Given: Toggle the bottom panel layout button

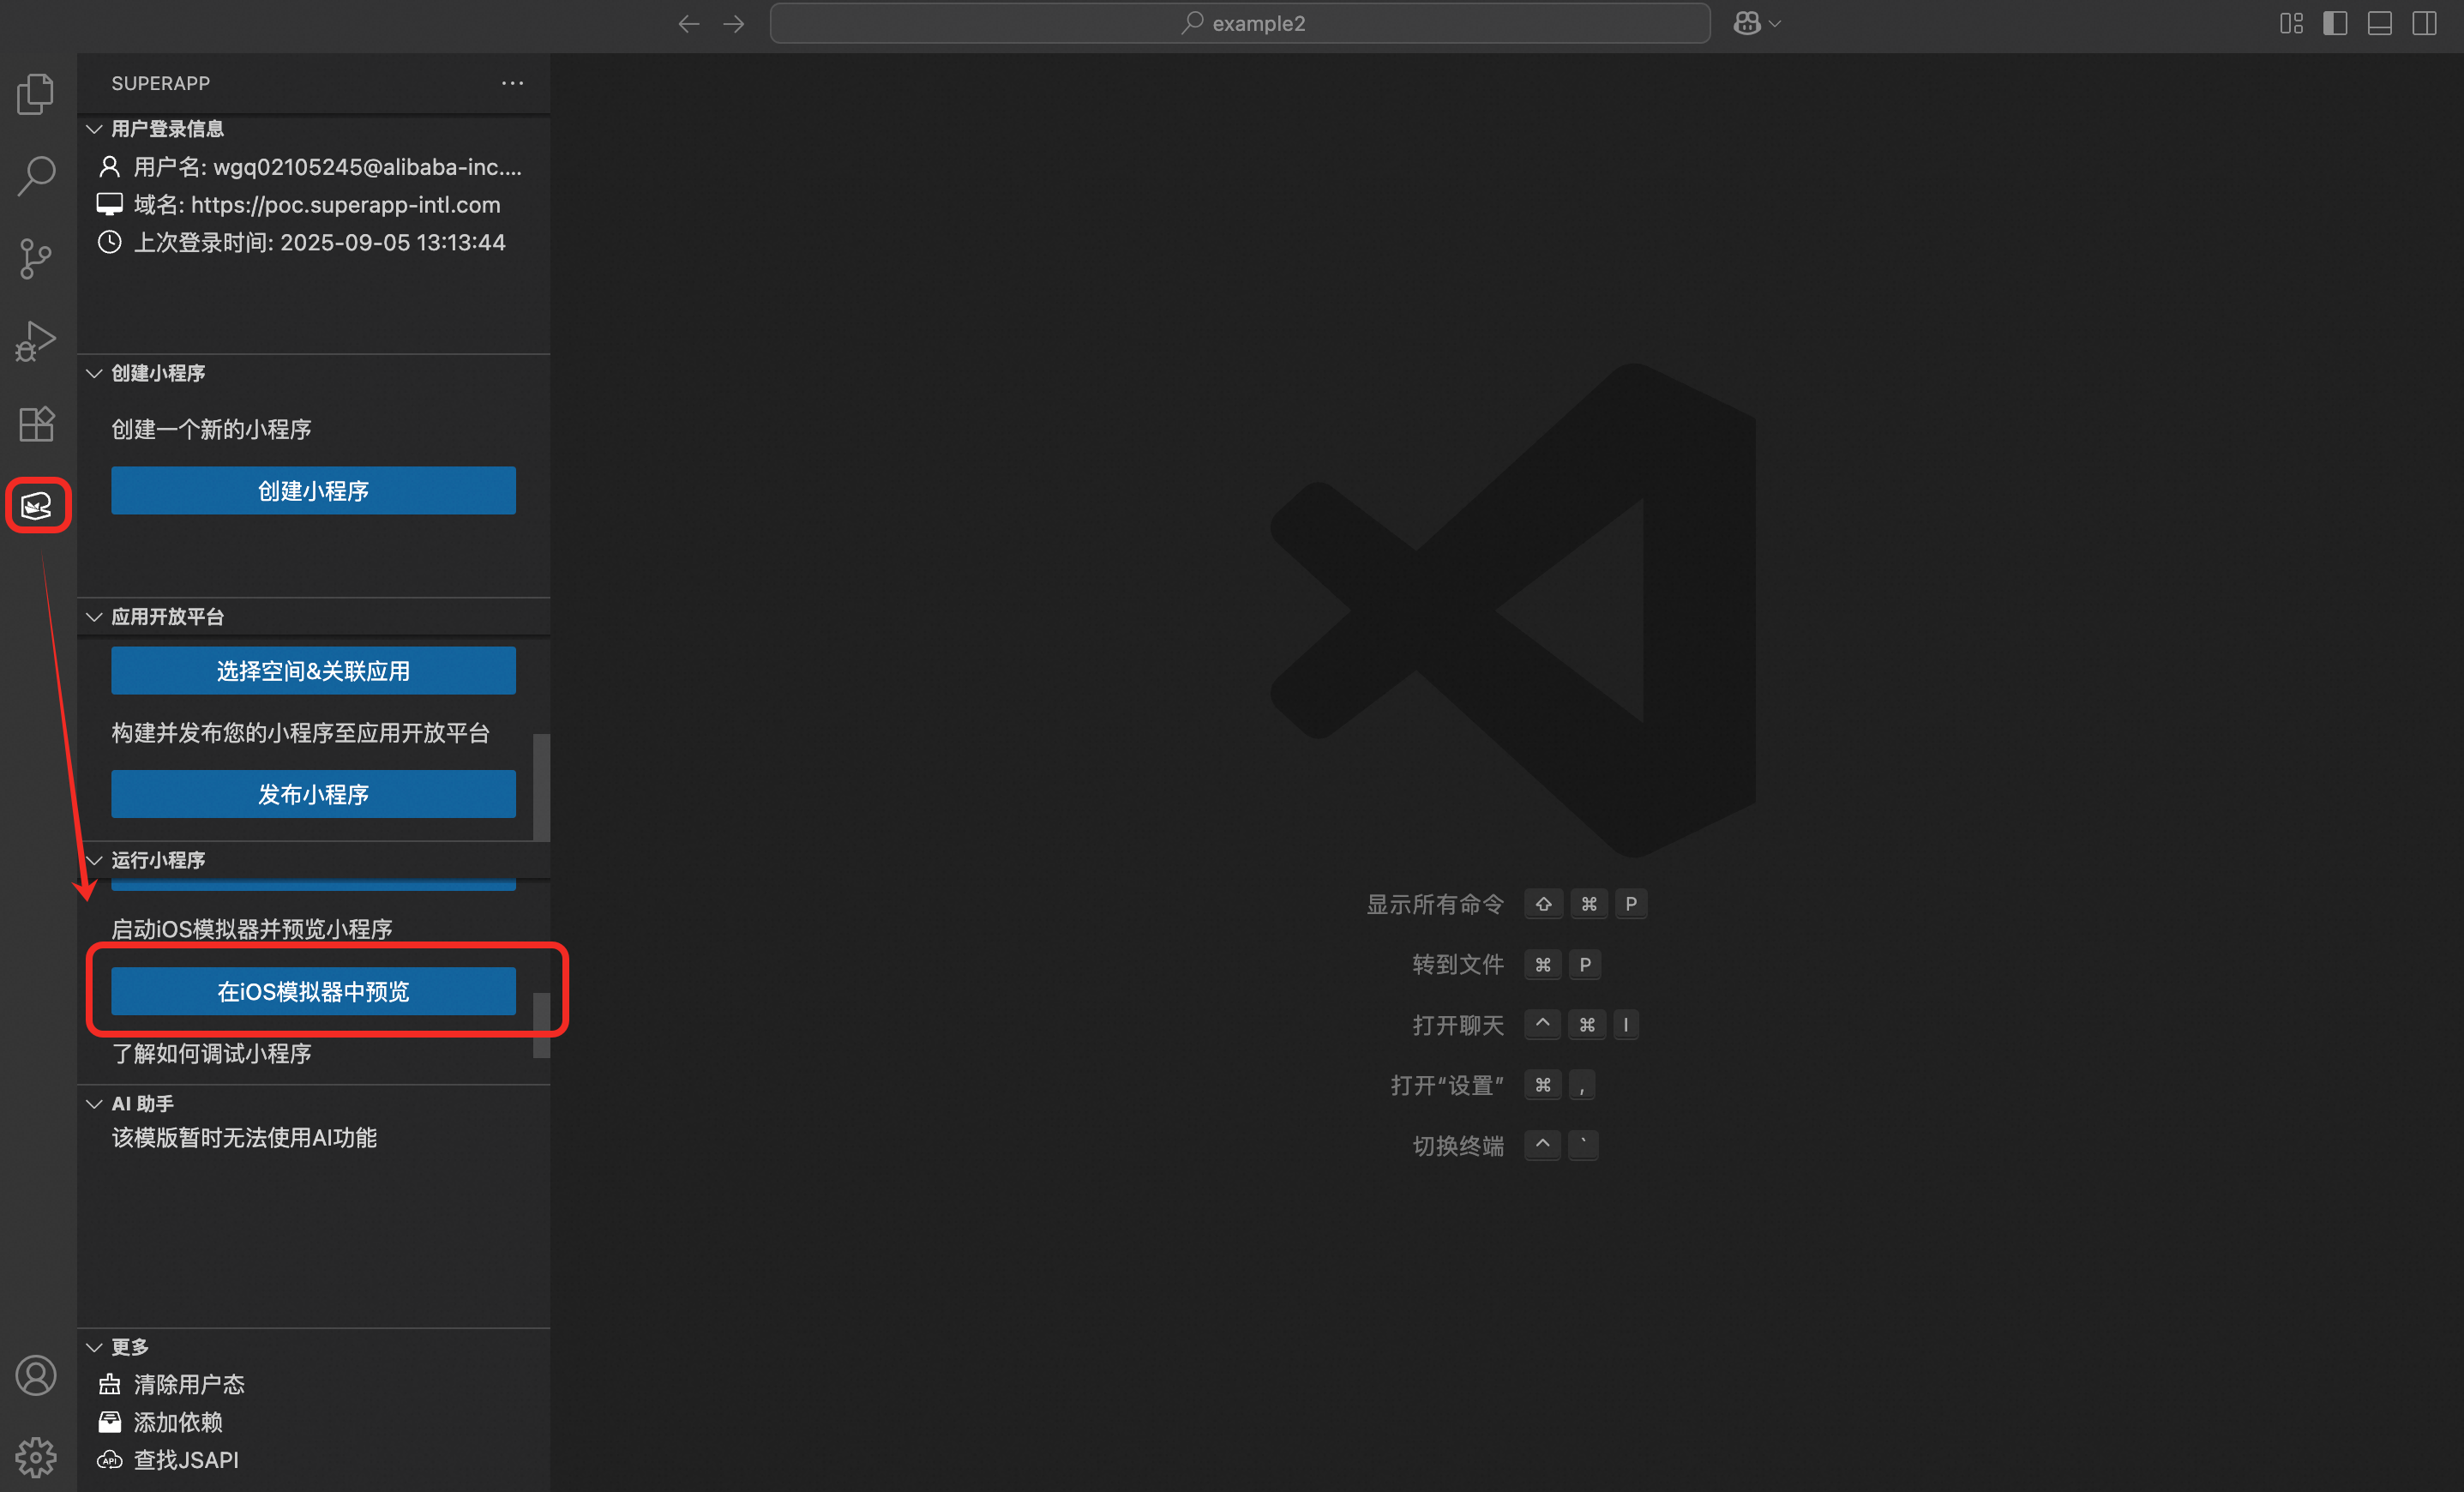Looking at the screenshot, I should pyautogui.click(x=2380, y=23).
